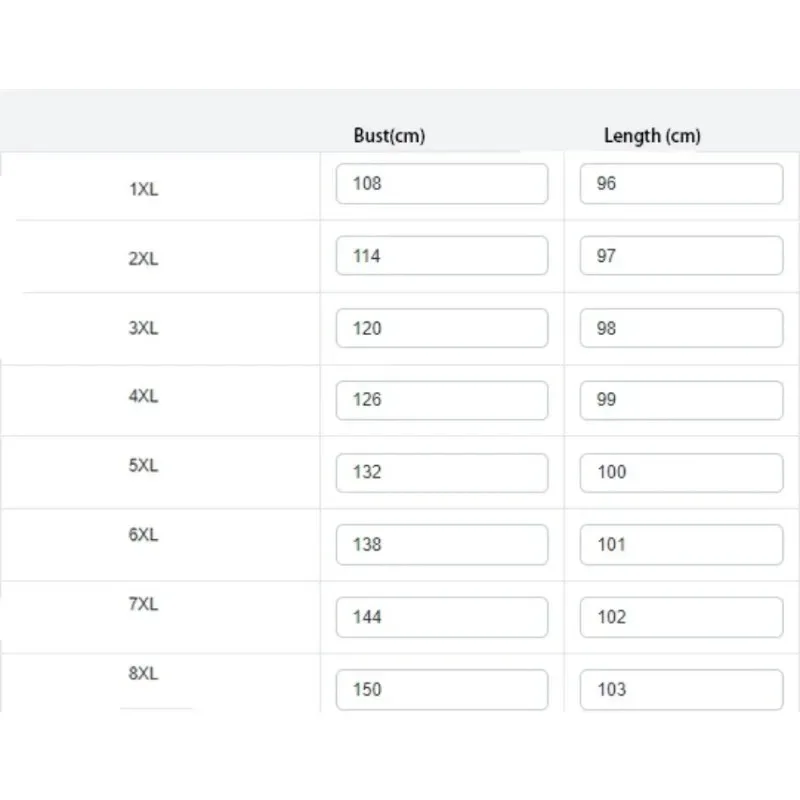Image resolution: width=800 pixels, height=800 pixels.
Task: Focus the 2XL length input with 97
Action: coord(681,256)
